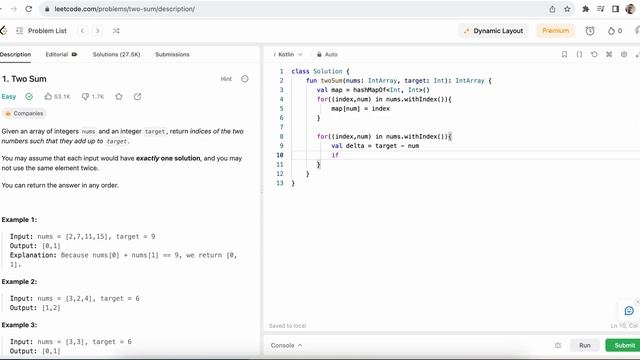Open the Kotlin language dropdown
This screenshot has width=640, height=360.
288,54
